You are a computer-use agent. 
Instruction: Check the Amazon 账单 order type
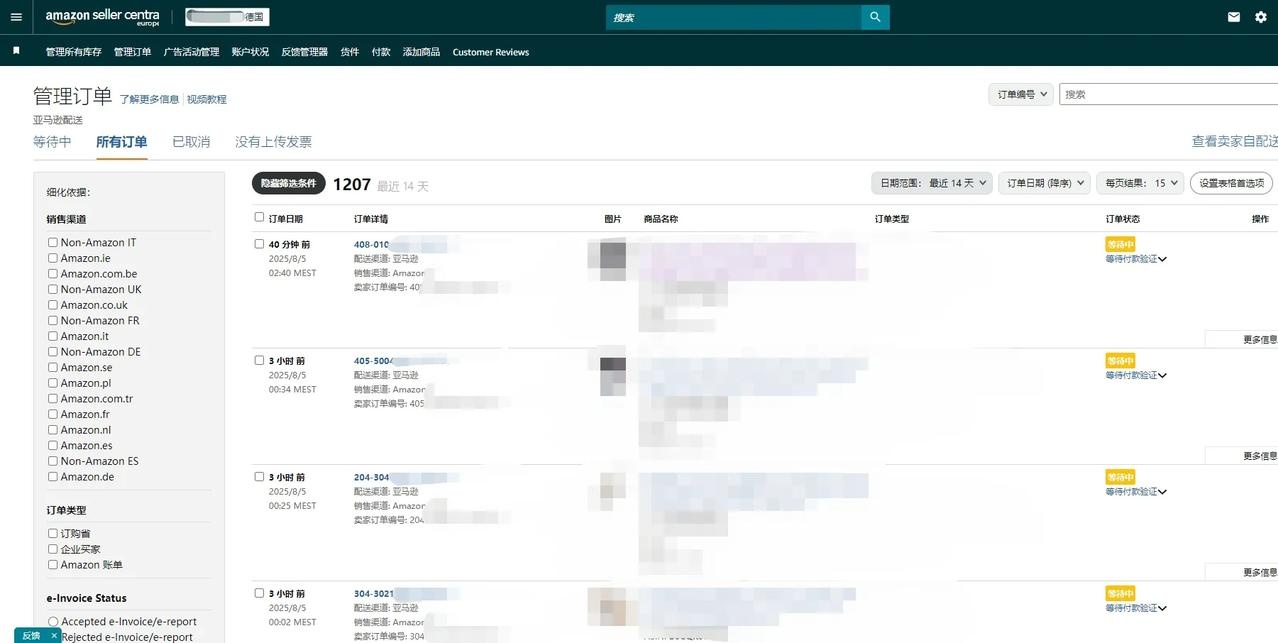click(53, 564)
